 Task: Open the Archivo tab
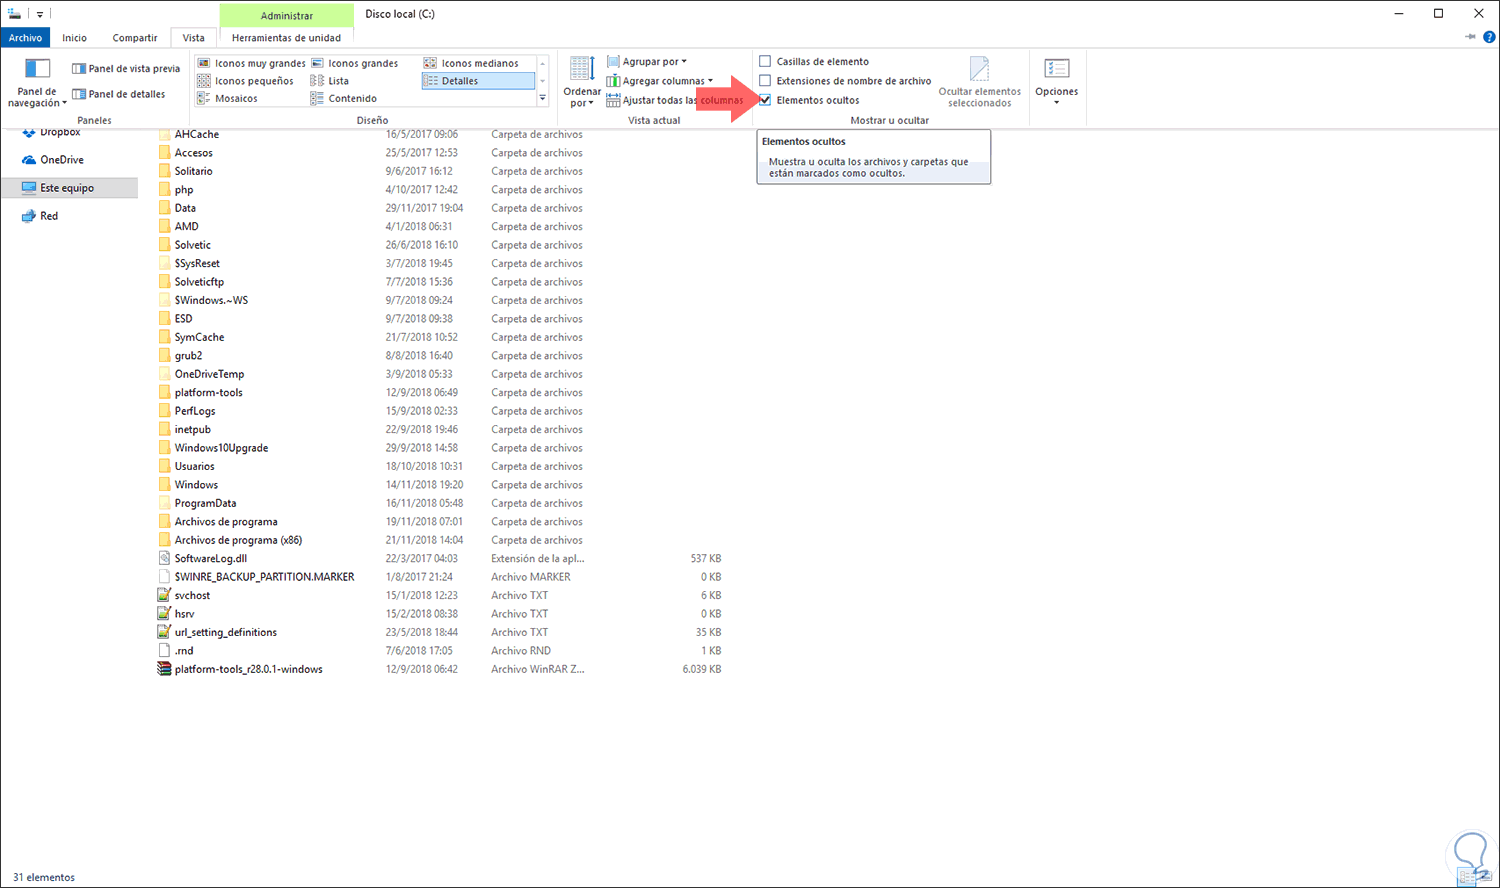click(25, 38)
